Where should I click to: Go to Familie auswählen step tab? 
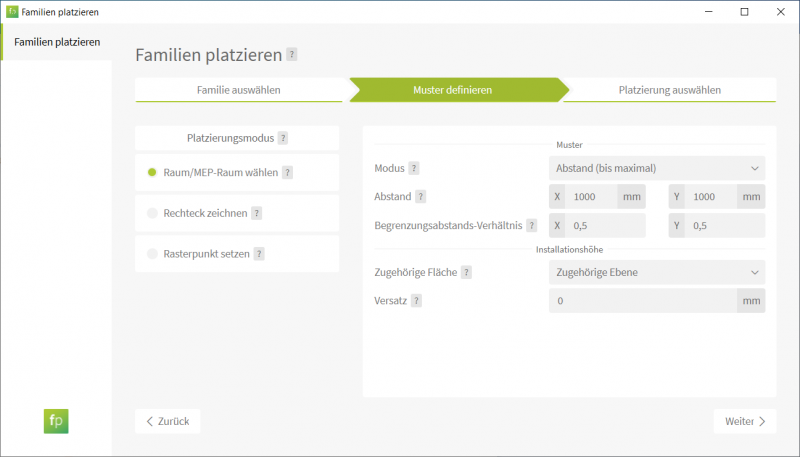tap(238, 90)
